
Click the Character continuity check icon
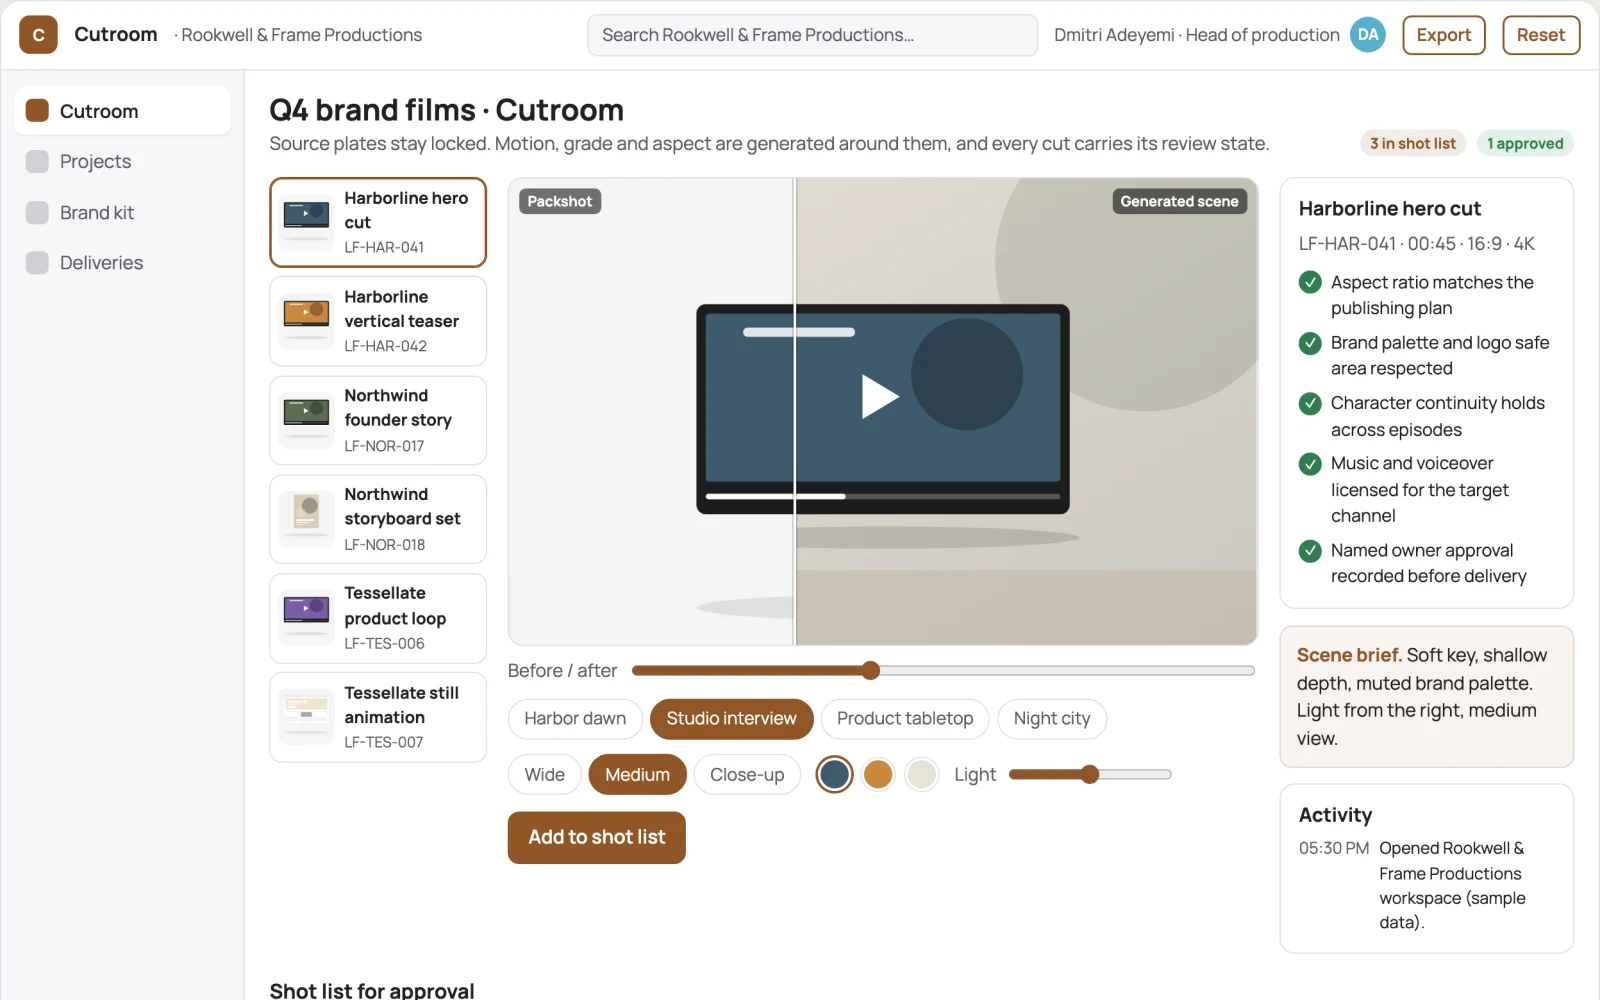1310,403
